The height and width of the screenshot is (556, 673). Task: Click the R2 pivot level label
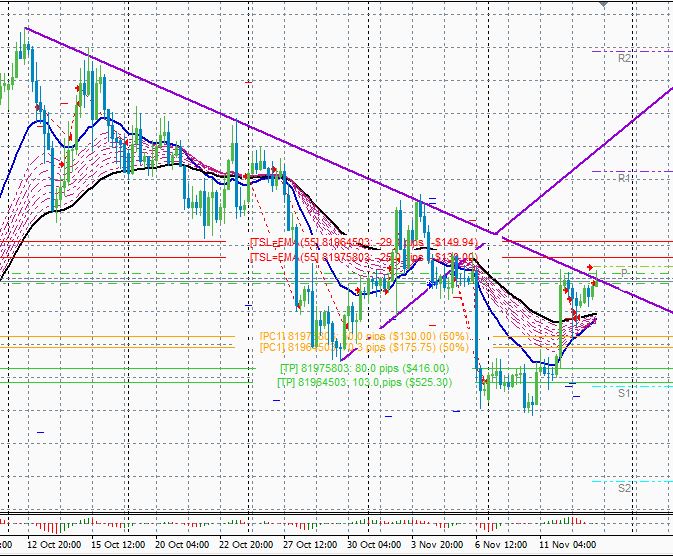point(624,58)
